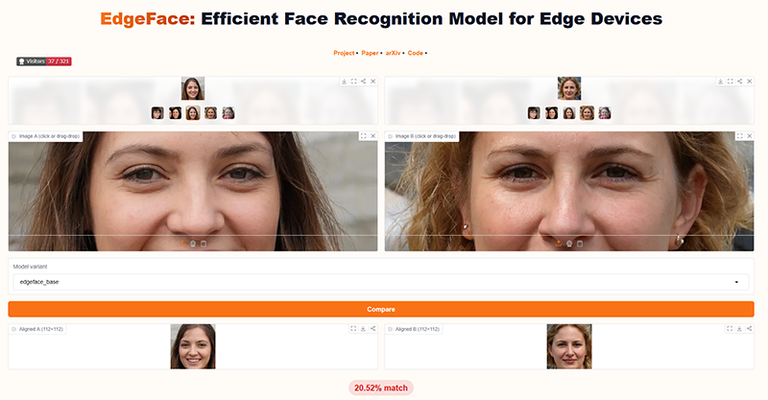
Task: Expand Aligned B image to fullscreen
Action: point(730,329)
